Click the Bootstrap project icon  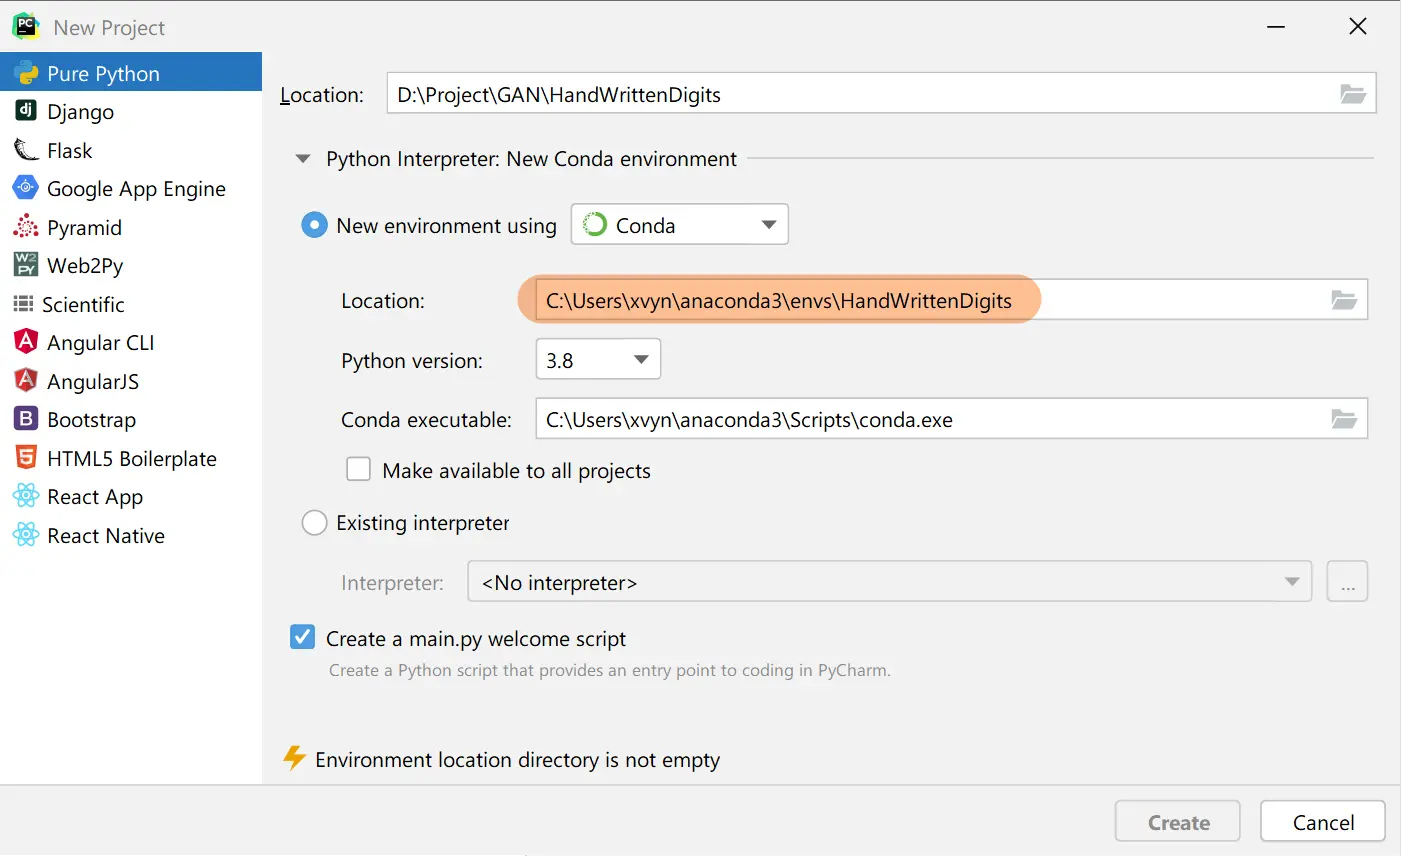pos(26,419)
